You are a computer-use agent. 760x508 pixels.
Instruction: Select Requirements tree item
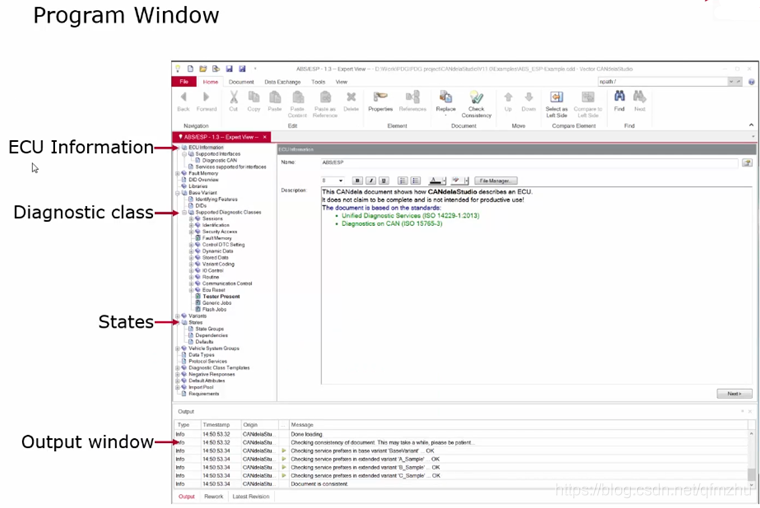(x=204, y=394)
